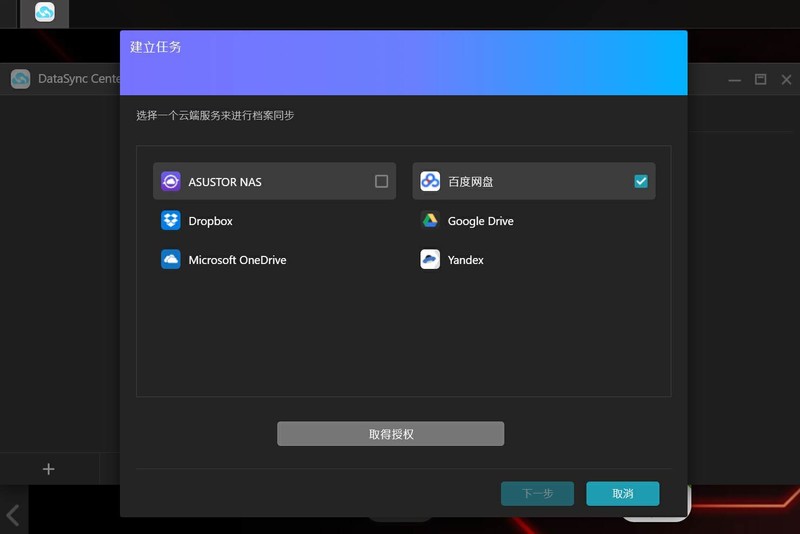This screenshot has height=534, width=800.
Task: Click the 选择一个云端服务来进行档案同步 instruction text
Action: (215, 115)
